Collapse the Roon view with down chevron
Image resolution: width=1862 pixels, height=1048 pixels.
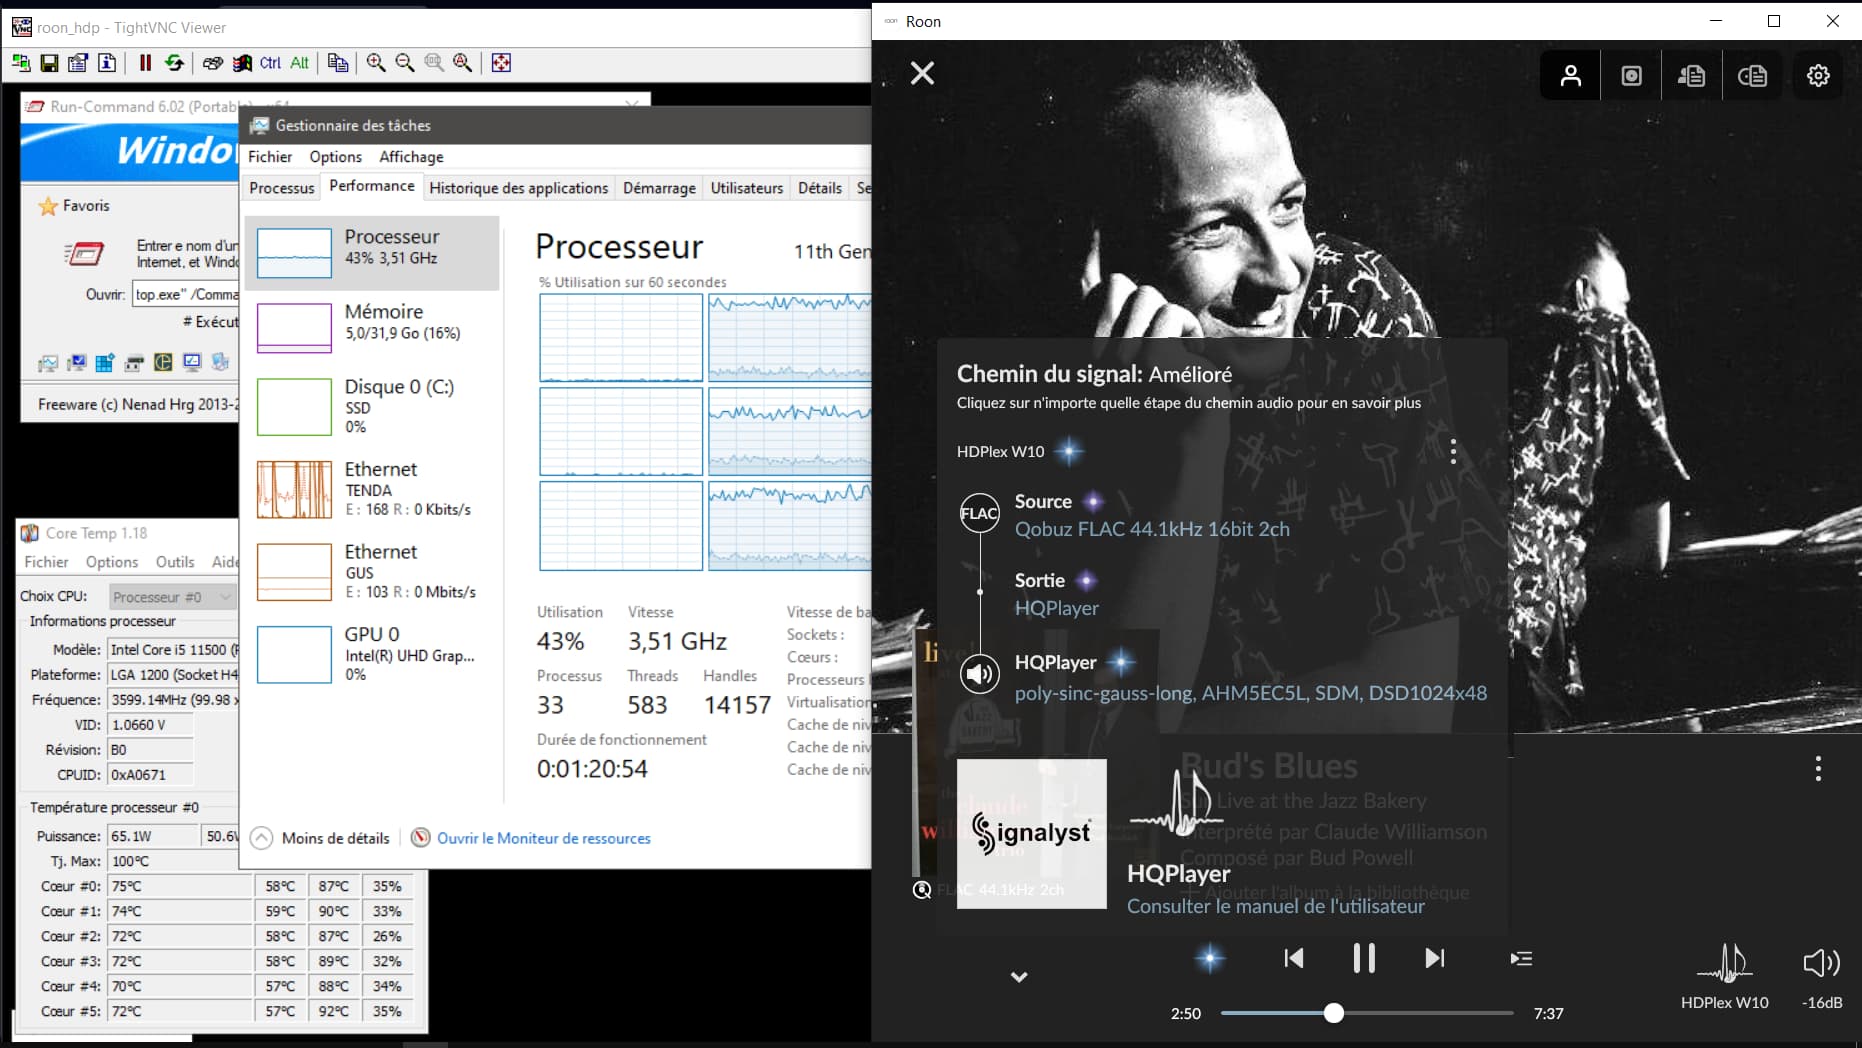point(1018,977)
